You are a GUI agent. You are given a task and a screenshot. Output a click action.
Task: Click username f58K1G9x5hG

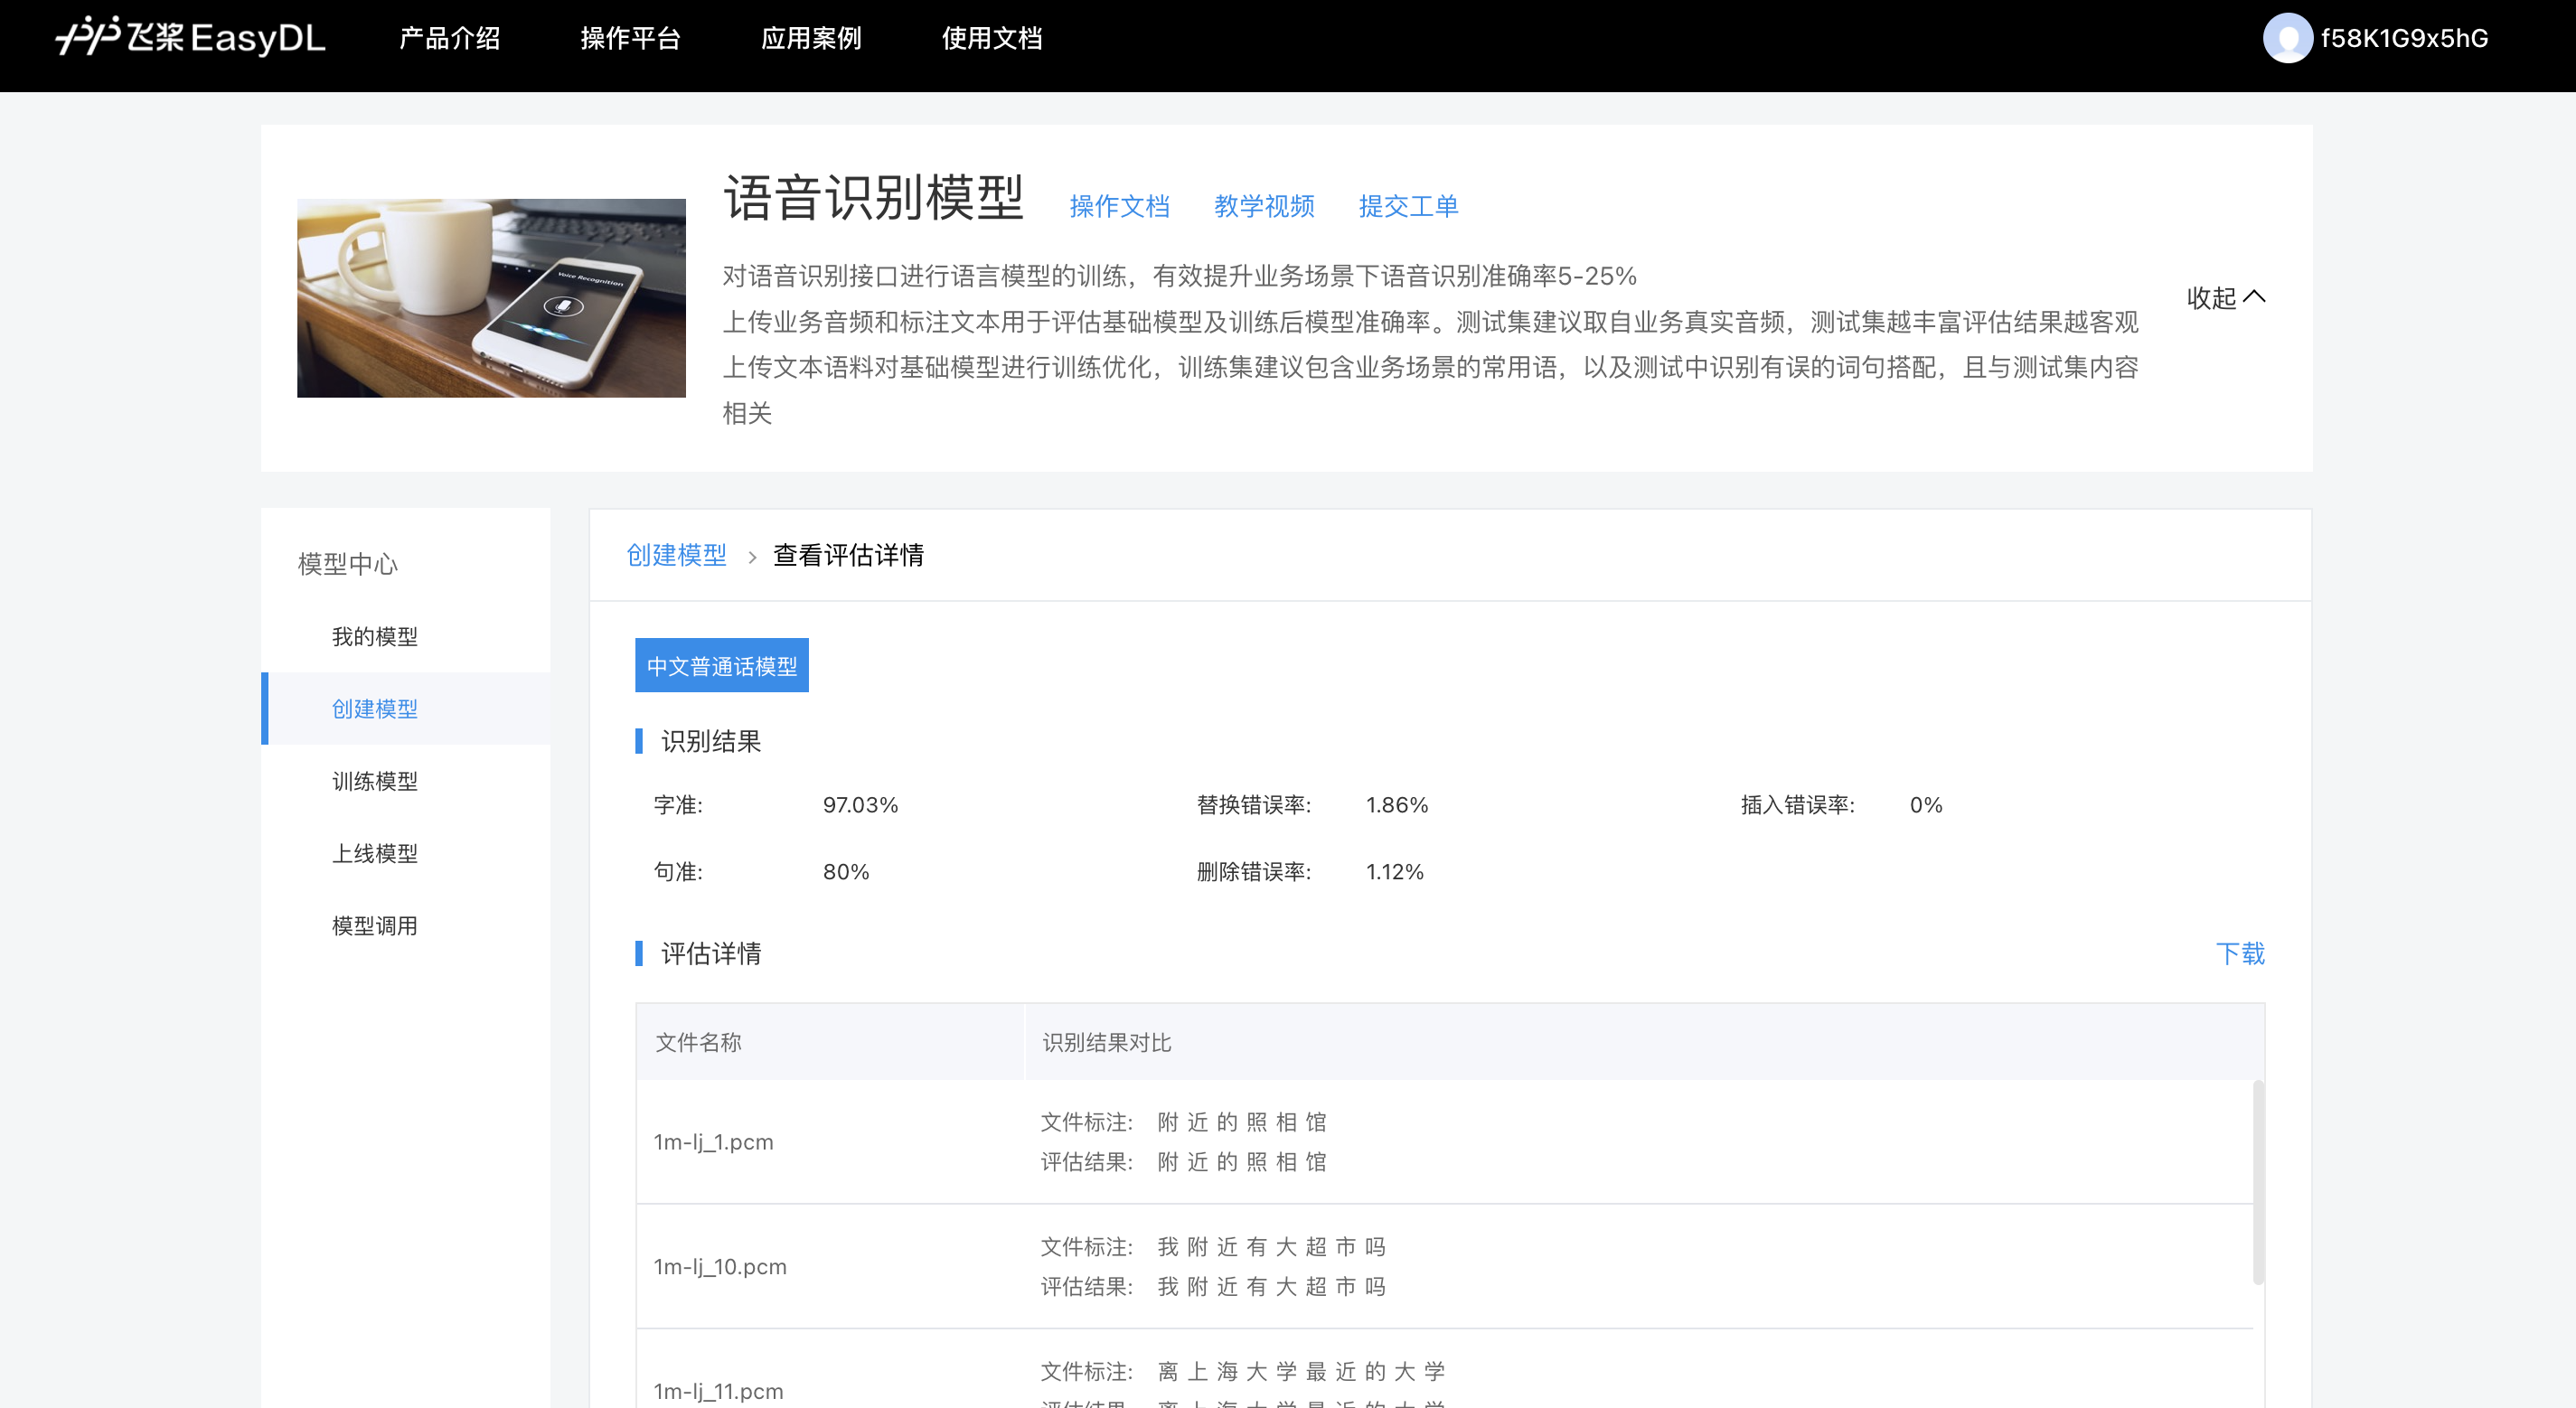(x=2404, y=38)
